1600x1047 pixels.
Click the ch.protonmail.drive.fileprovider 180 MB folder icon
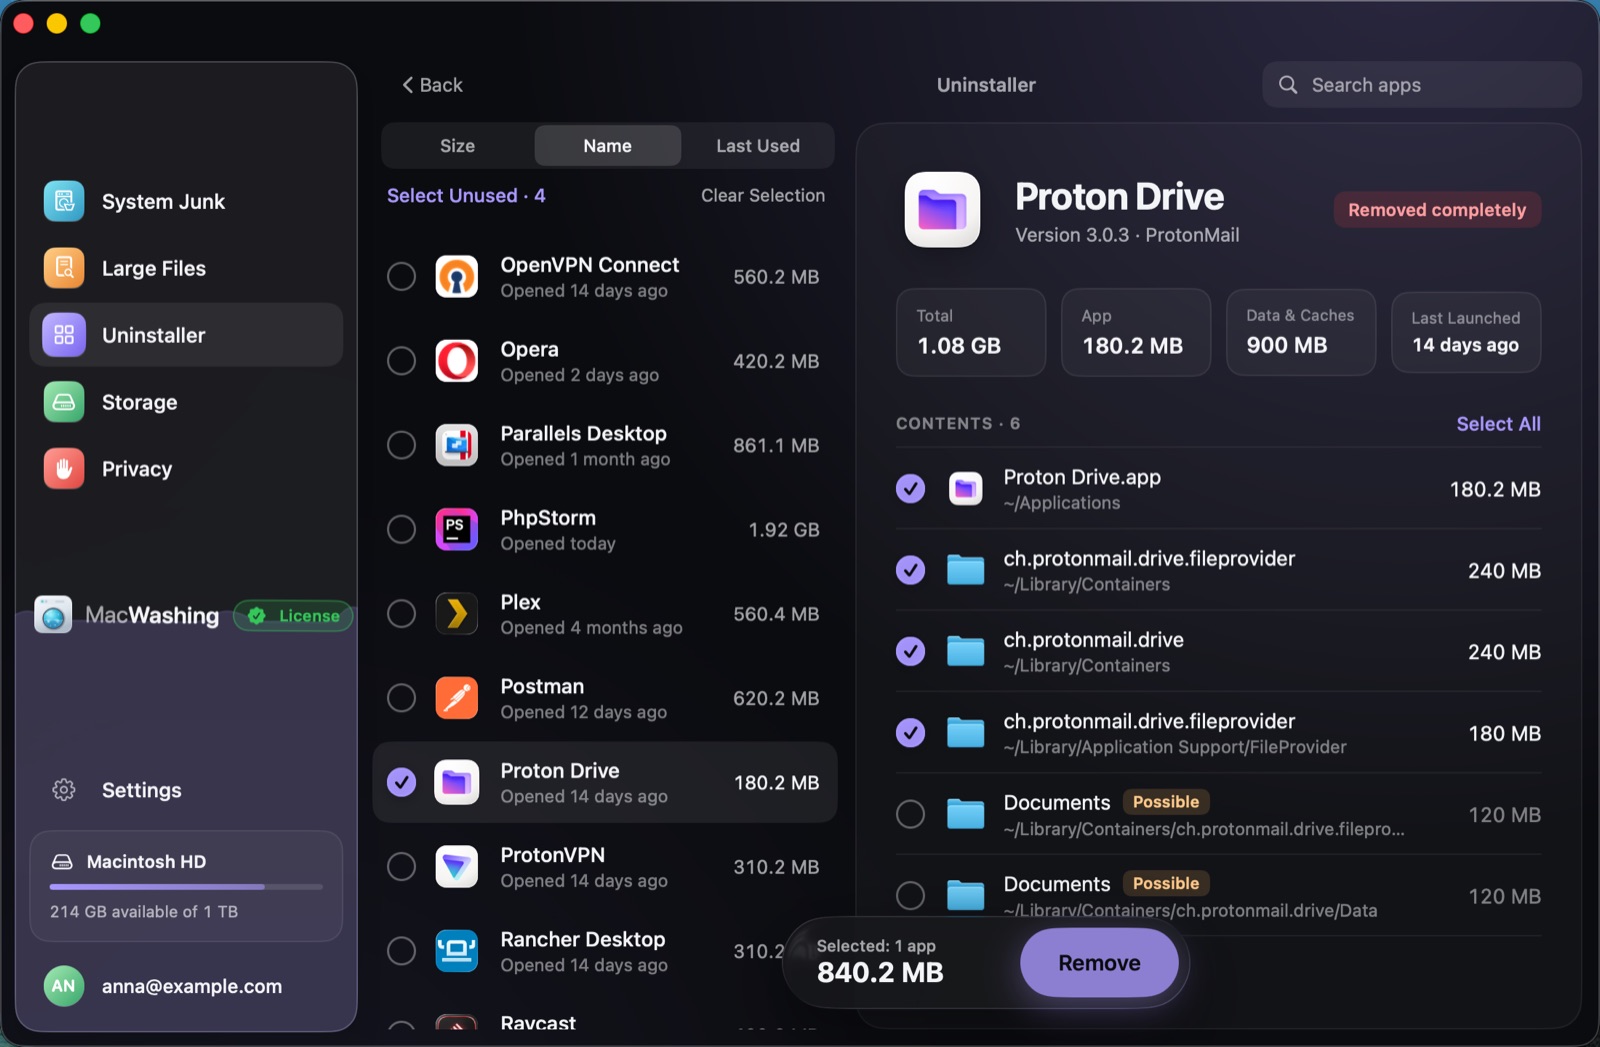pos(966,733)
